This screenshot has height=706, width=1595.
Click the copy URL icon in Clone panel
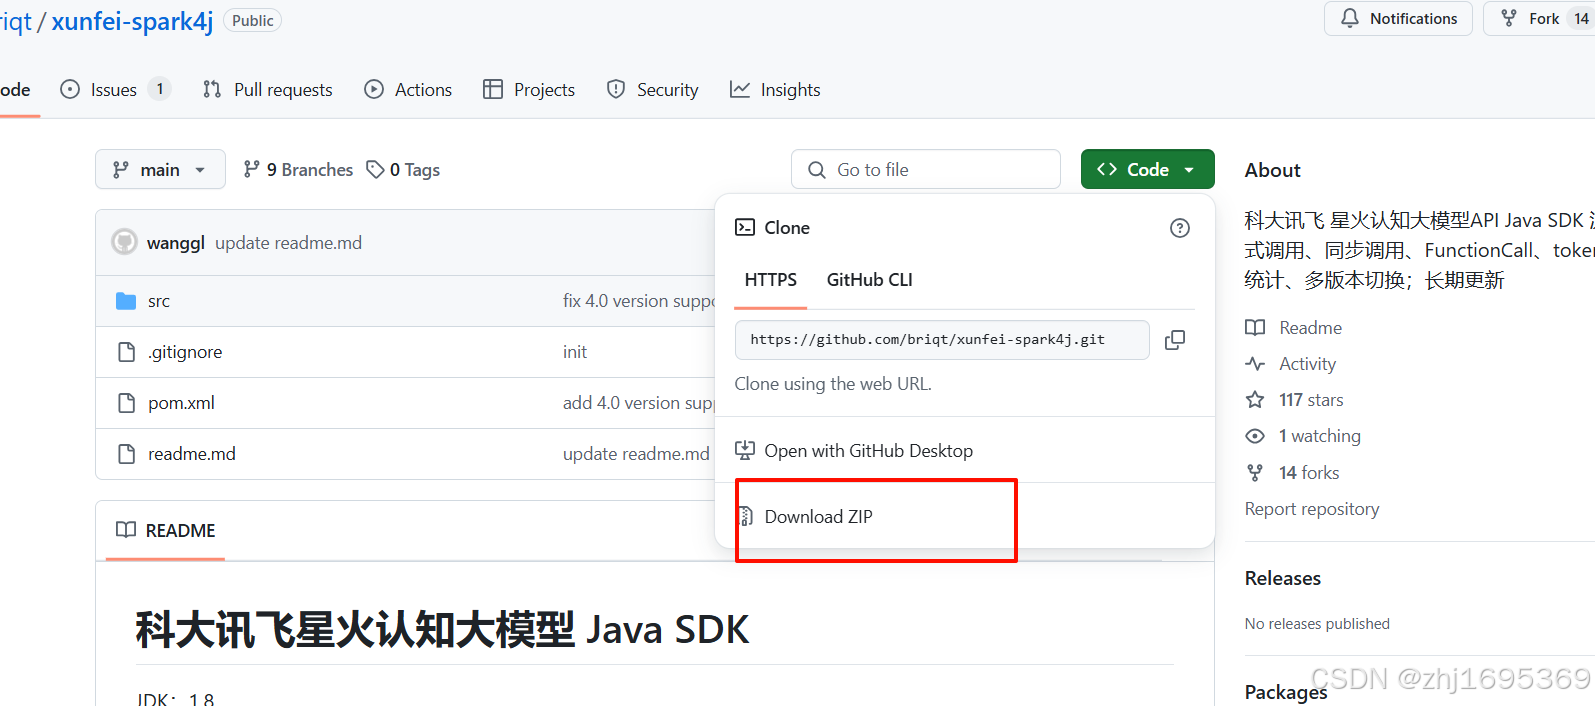1175,340
